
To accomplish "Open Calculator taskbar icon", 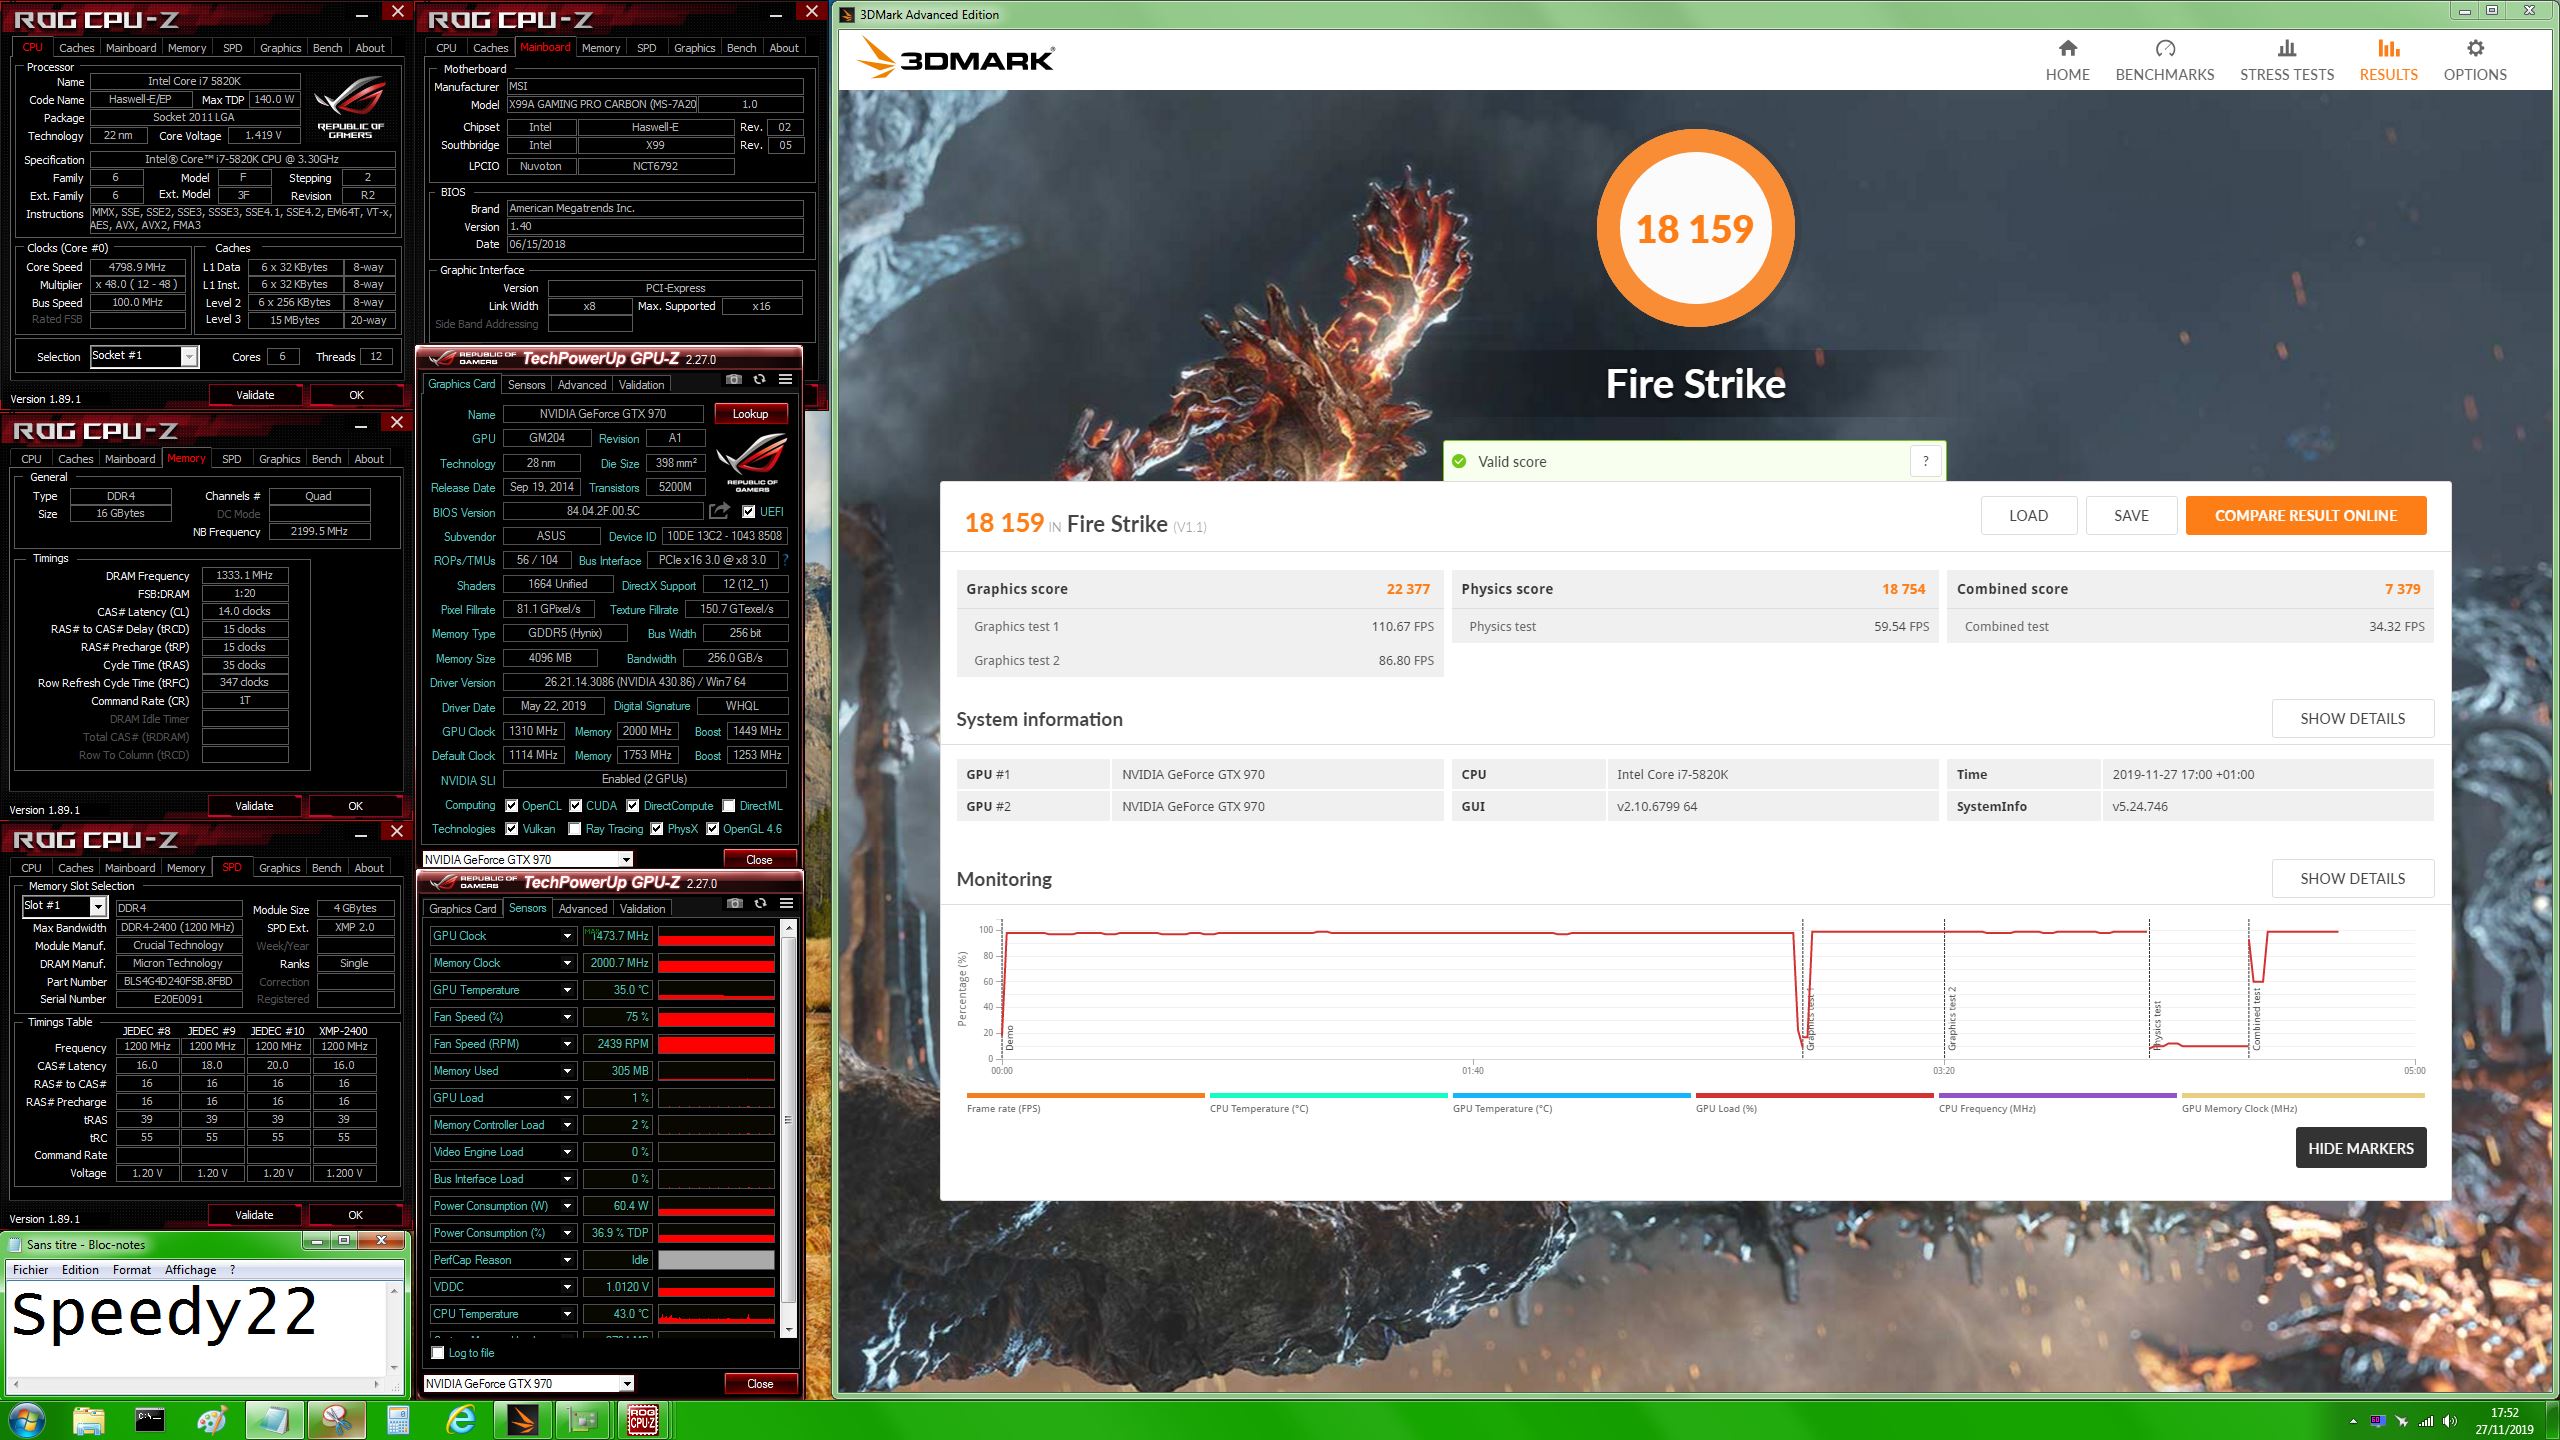I will pos(398,1420).
